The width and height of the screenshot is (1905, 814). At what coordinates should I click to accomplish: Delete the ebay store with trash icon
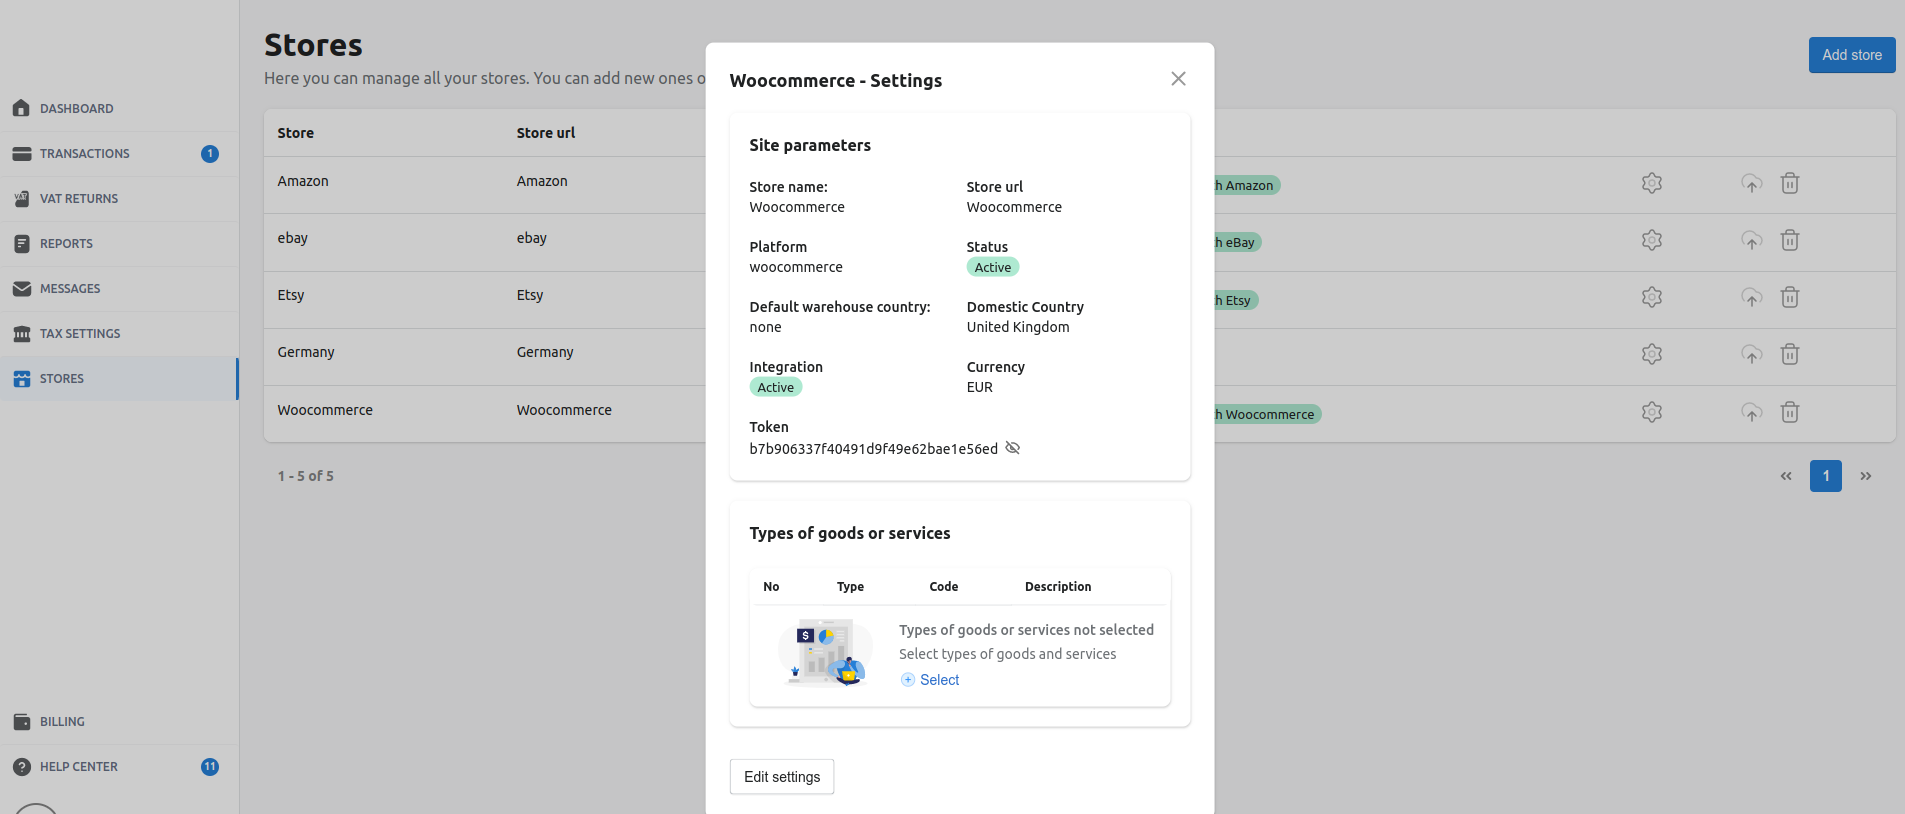pos(1790,240)
